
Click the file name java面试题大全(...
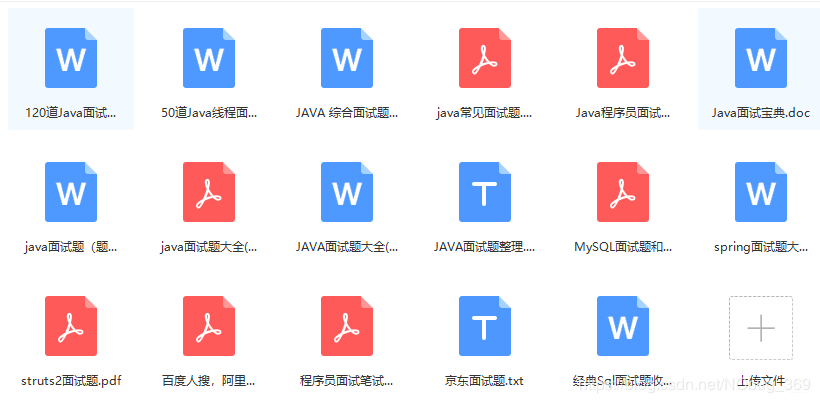209,247
